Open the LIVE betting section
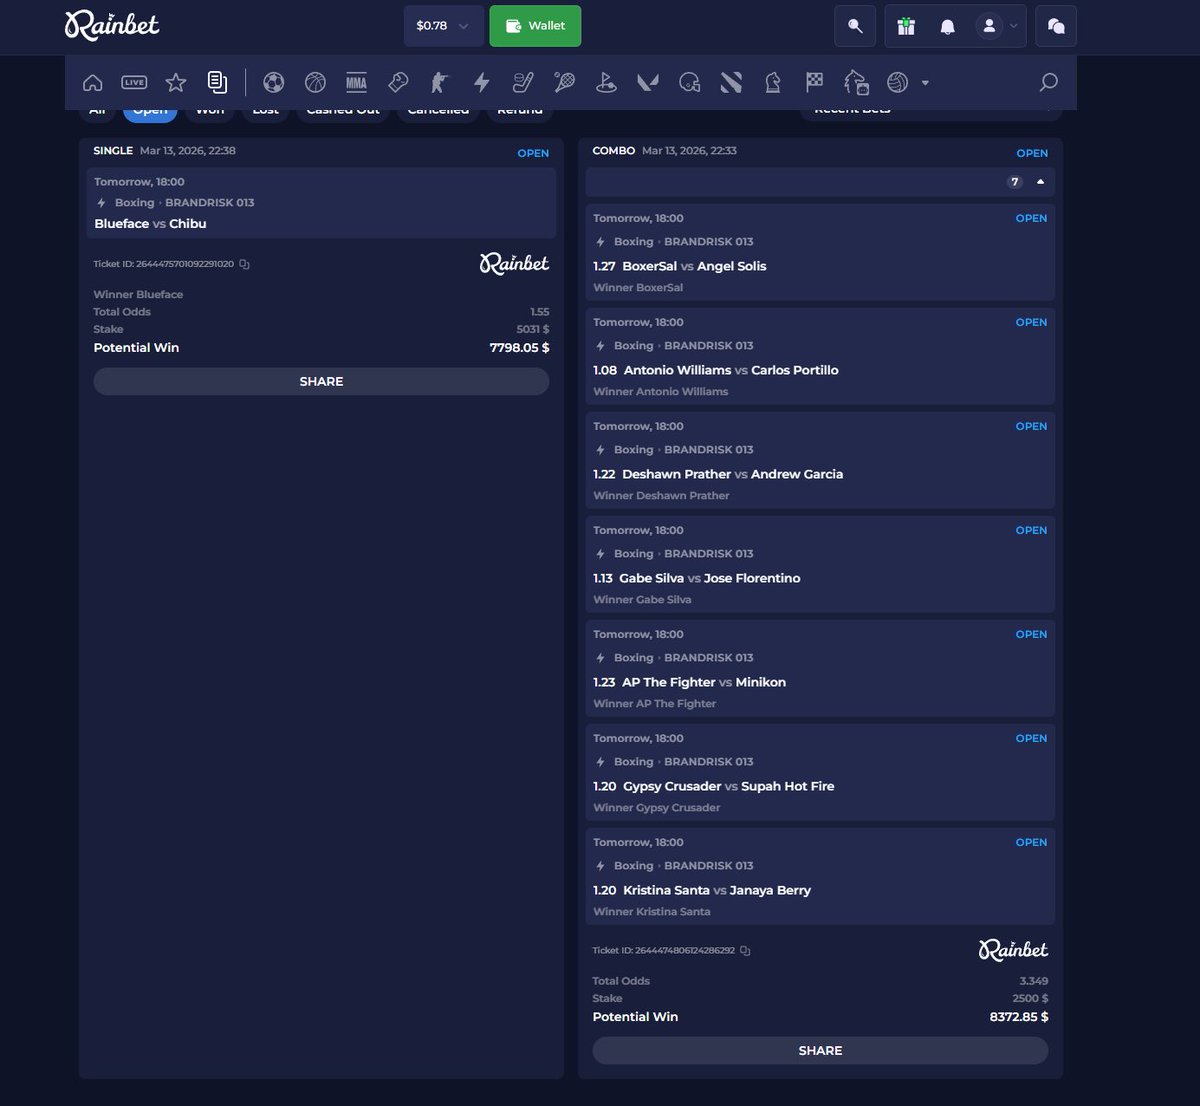This screenshot has height=1106, width=1200. click(x=134, y=83)
